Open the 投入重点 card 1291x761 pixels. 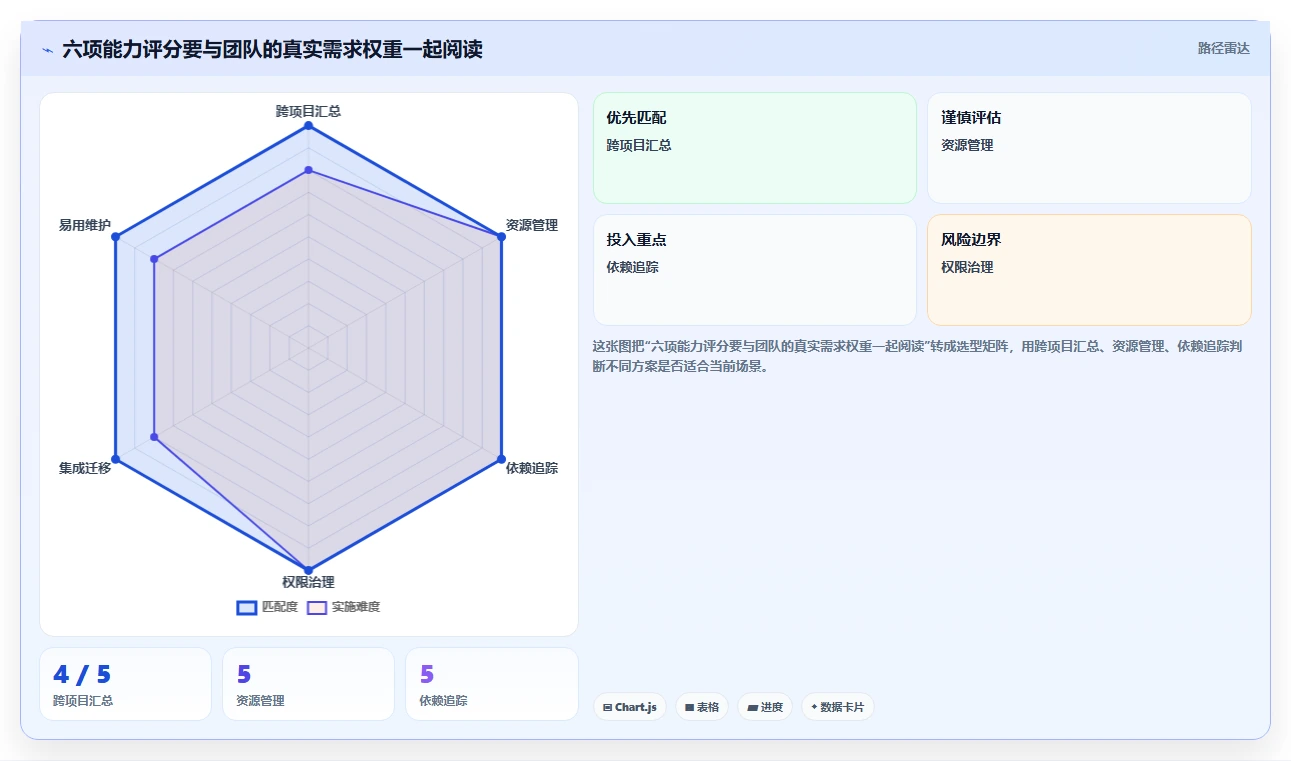(755, 270)
